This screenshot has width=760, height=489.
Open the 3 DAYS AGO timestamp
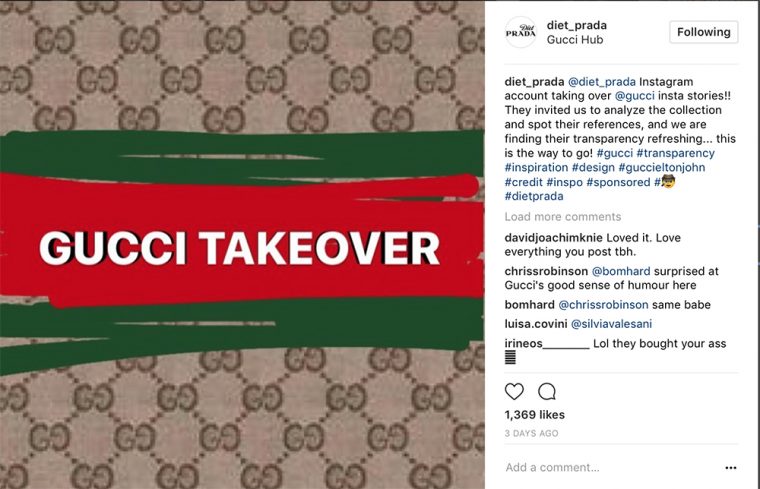[531, 433]
